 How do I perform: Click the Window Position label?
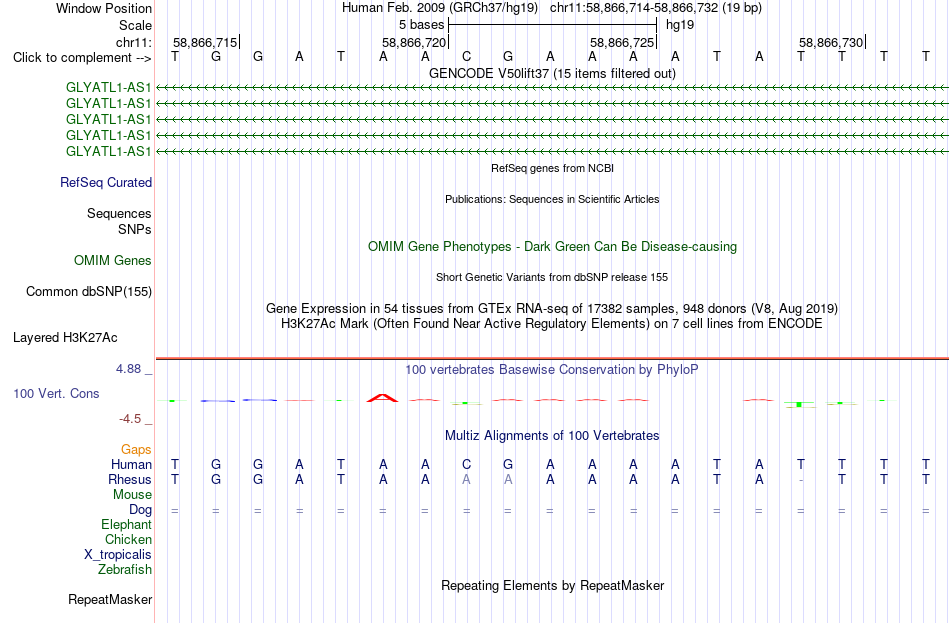pyautogui.click(x=104, y=8)
